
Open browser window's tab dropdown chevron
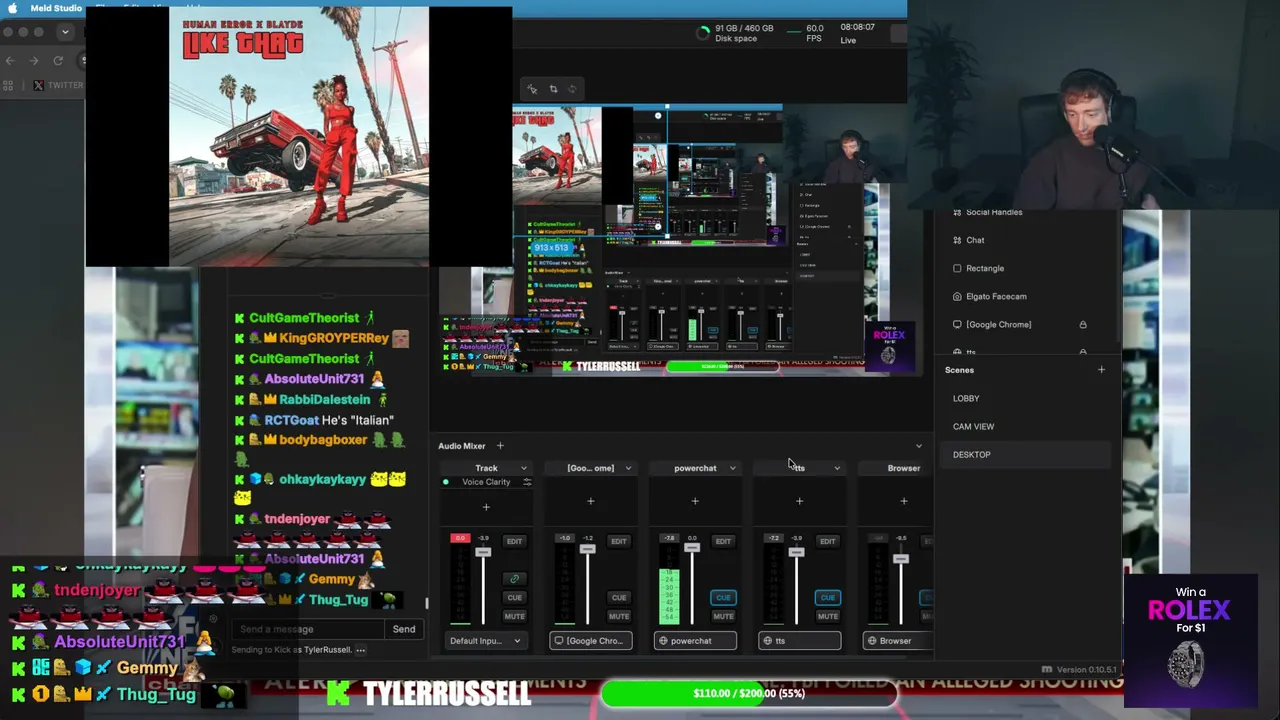pyautogui.click(x=65, y=32)
